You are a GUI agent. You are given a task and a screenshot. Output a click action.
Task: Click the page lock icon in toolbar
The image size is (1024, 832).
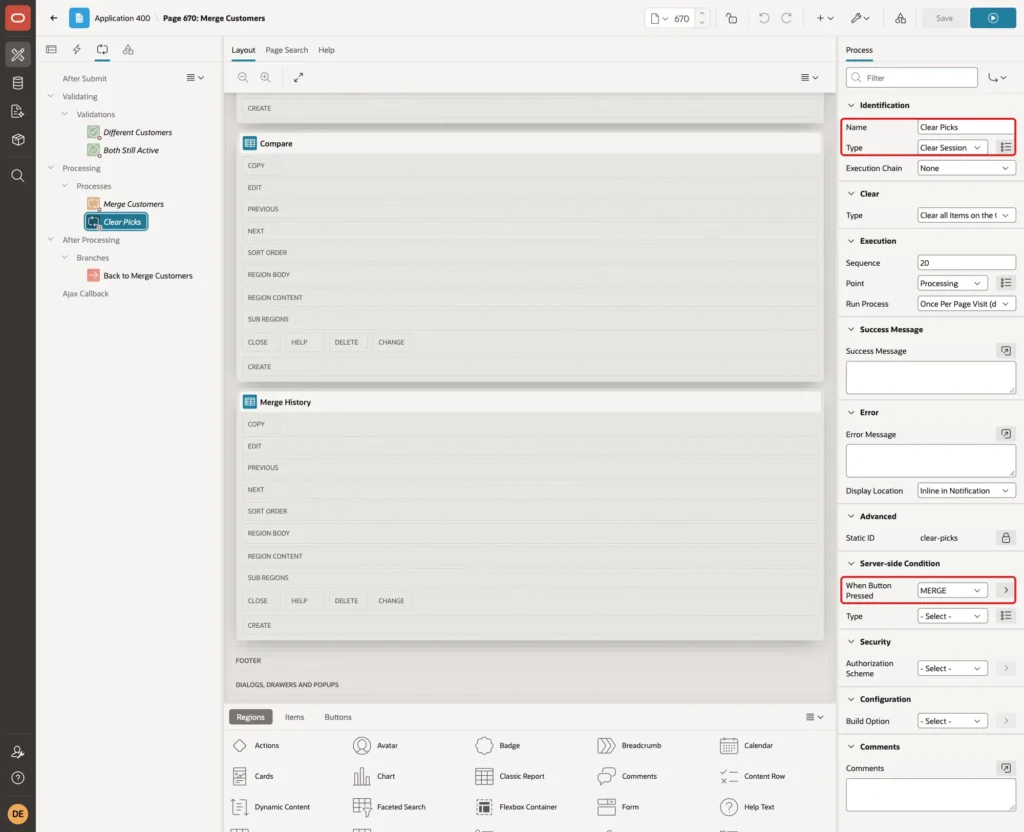click(731, 18)
